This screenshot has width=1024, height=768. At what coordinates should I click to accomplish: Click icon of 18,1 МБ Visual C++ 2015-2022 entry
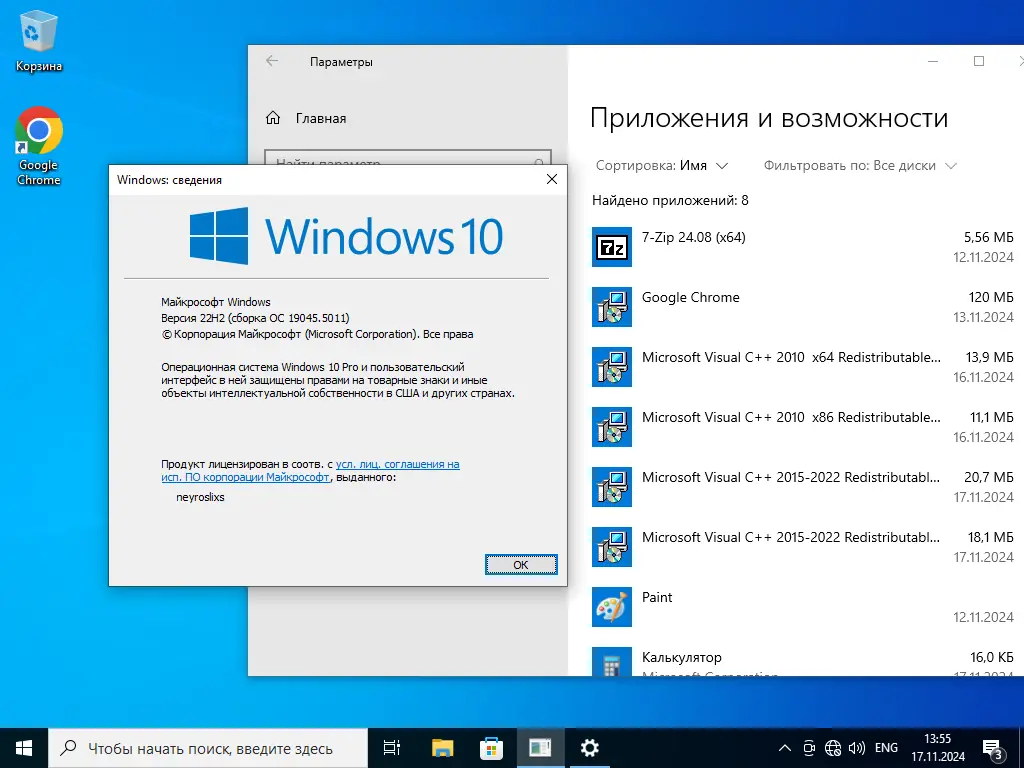tap(611, 547)
